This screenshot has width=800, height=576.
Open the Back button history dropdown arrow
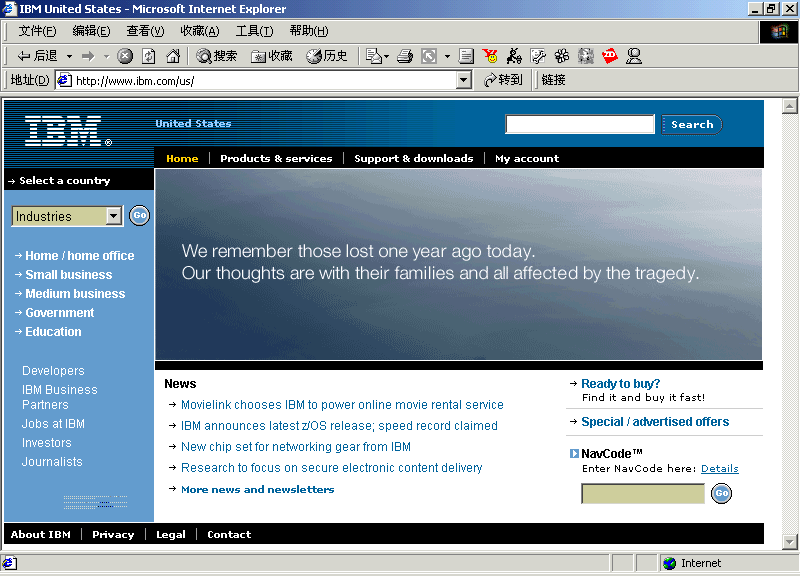coord(69,56)
